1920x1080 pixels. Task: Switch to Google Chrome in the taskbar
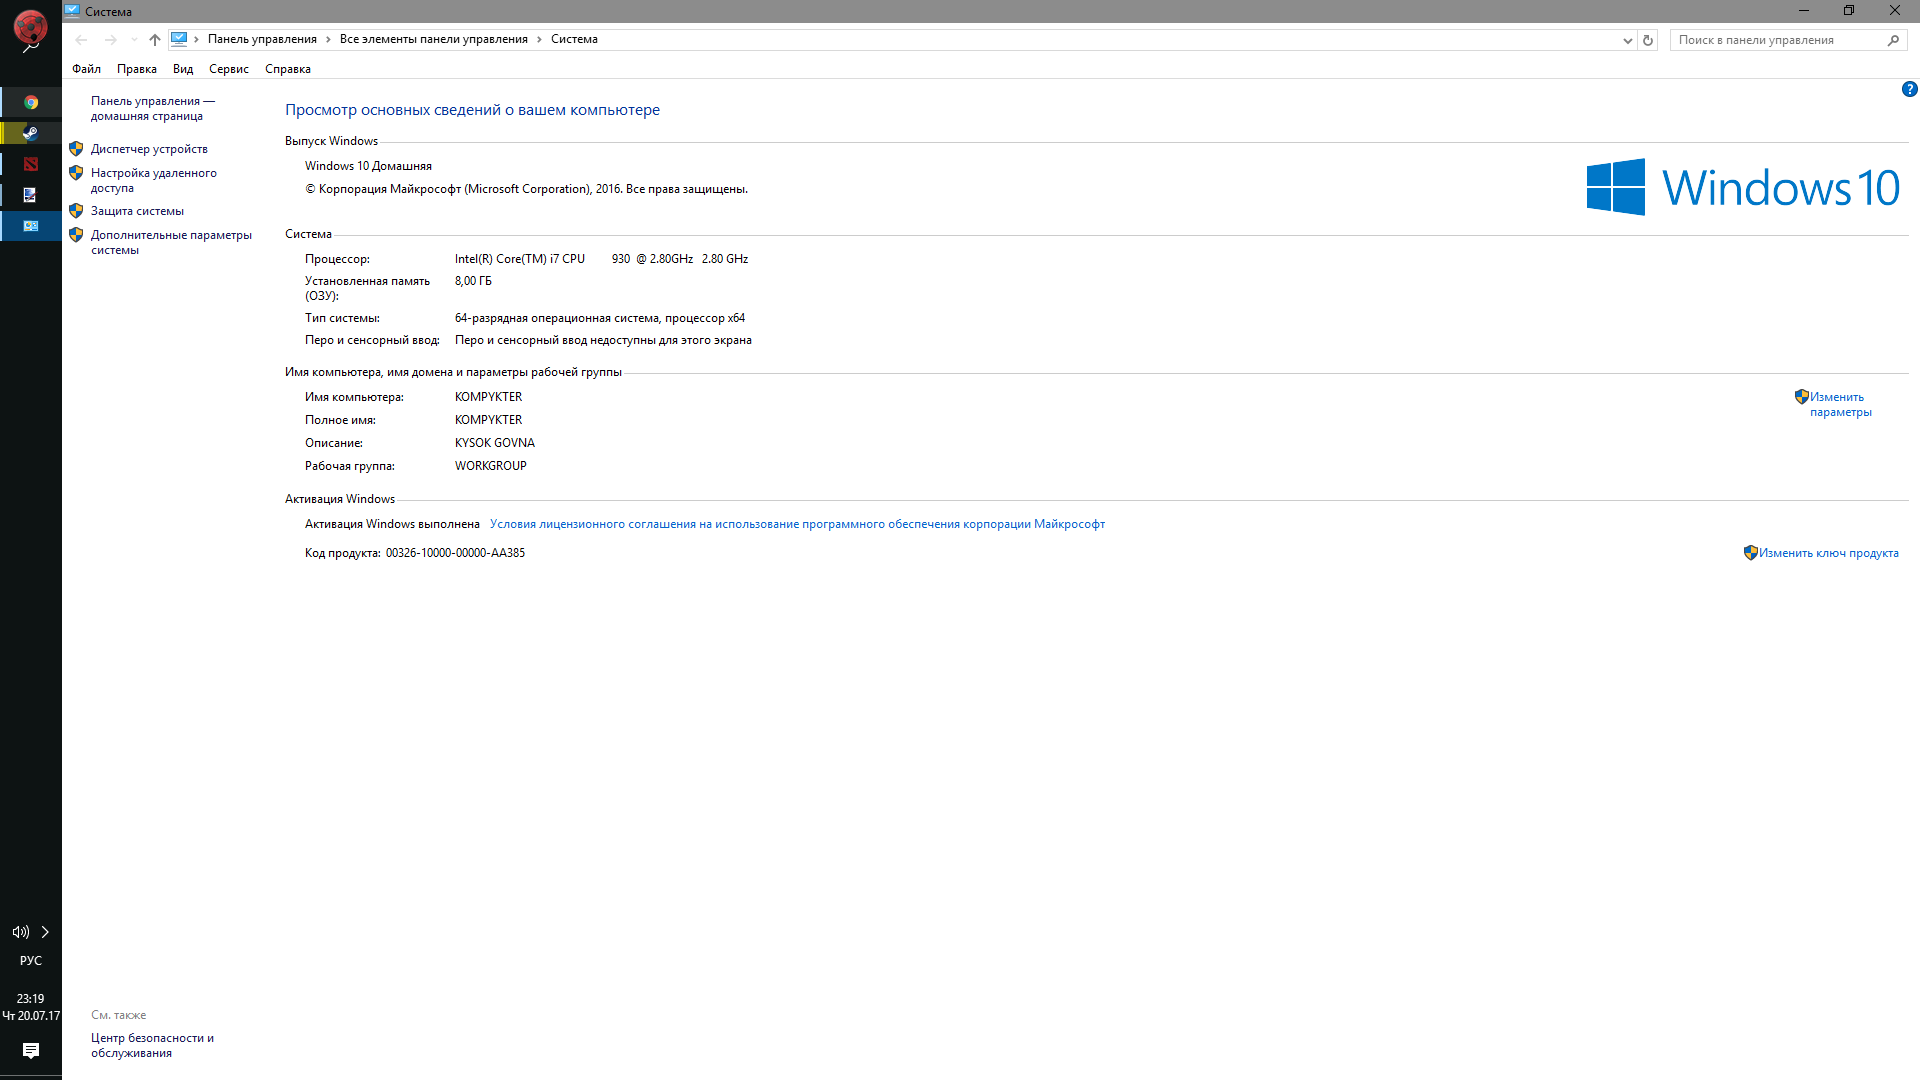[x=31, y=102]
